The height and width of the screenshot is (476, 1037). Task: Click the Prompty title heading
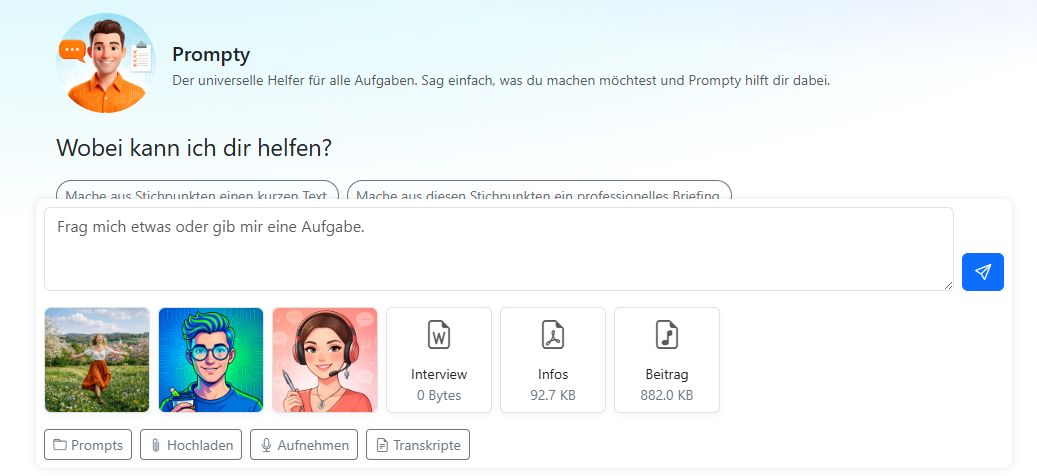tap(211, 54)
